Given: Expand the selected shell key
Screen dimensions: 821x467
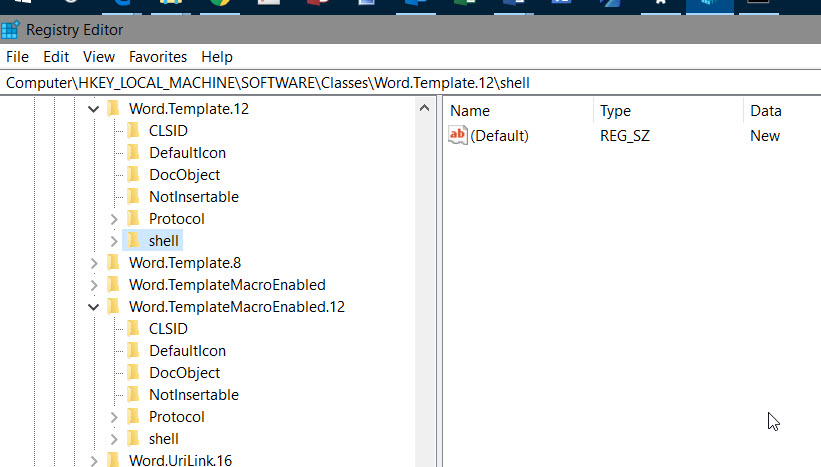Looking at the screenshot, I should click(x=114, y=241).
